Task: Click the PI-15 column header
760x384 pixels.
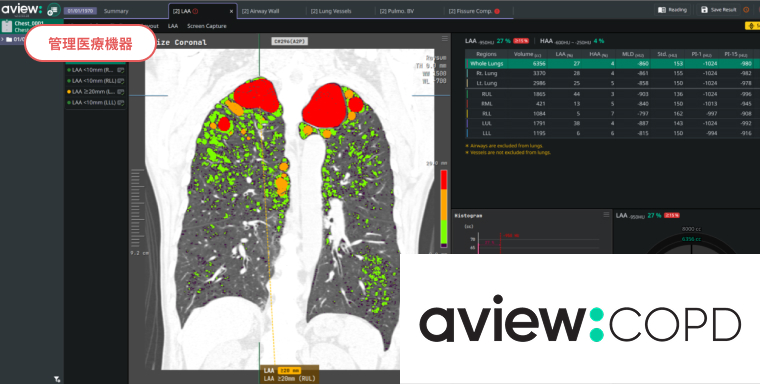Action: [x=737, y=54]
